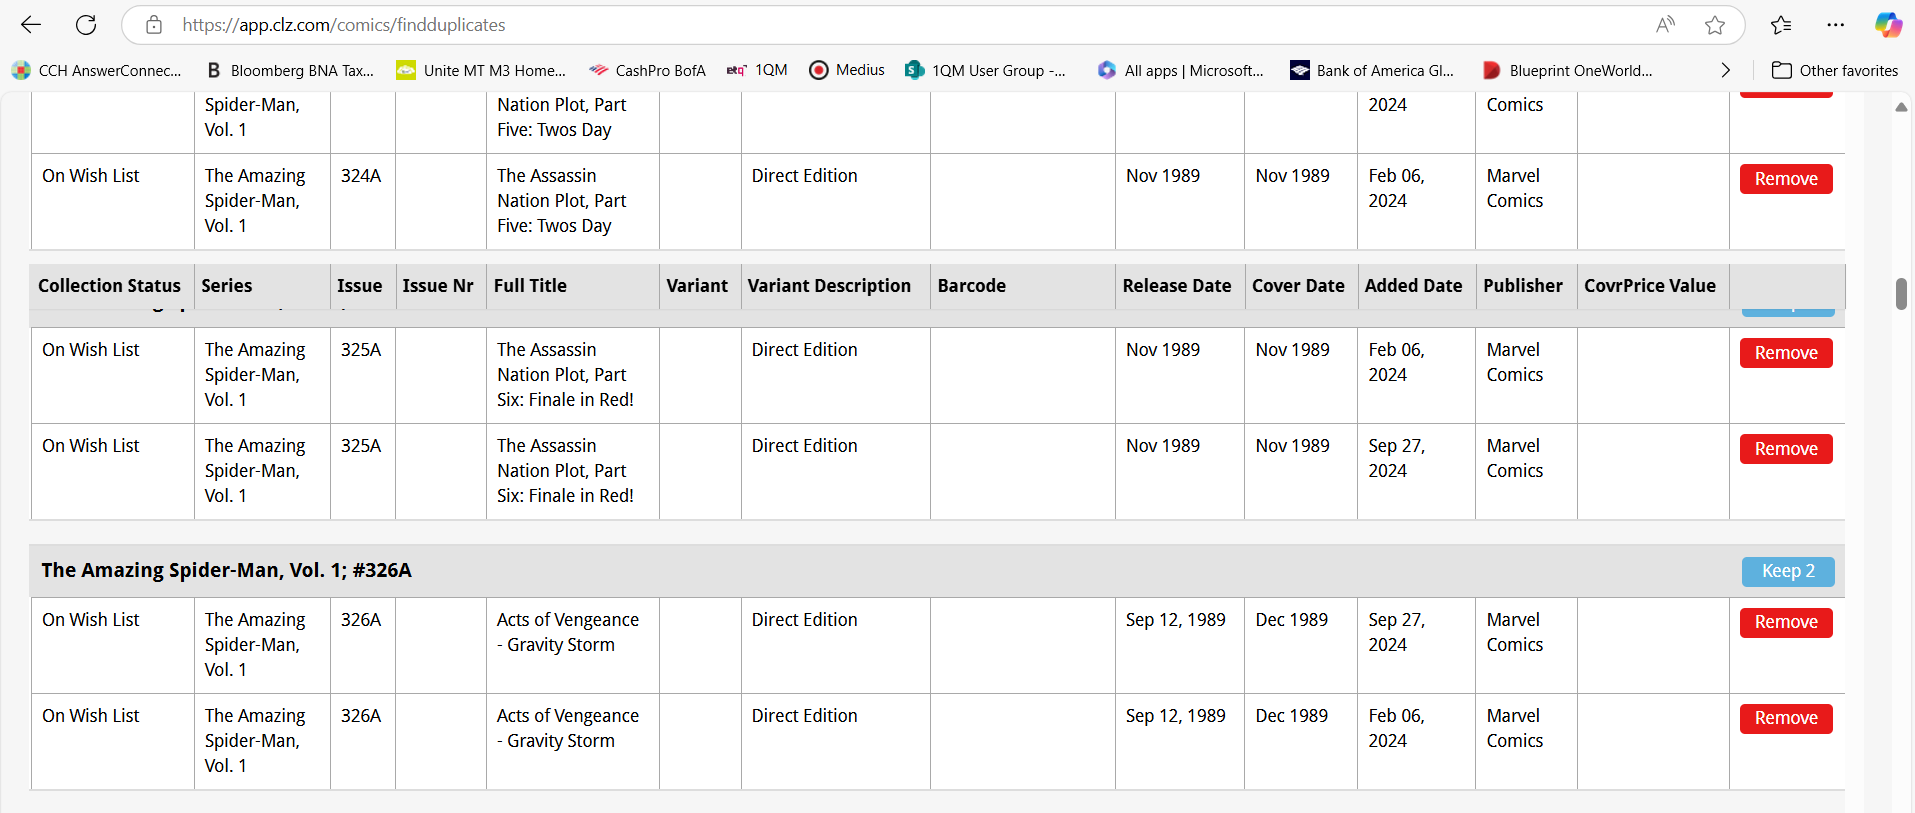The image size is (1915, 813).
Task: Add this page to favorites with star
Action: click(1715, 25)
